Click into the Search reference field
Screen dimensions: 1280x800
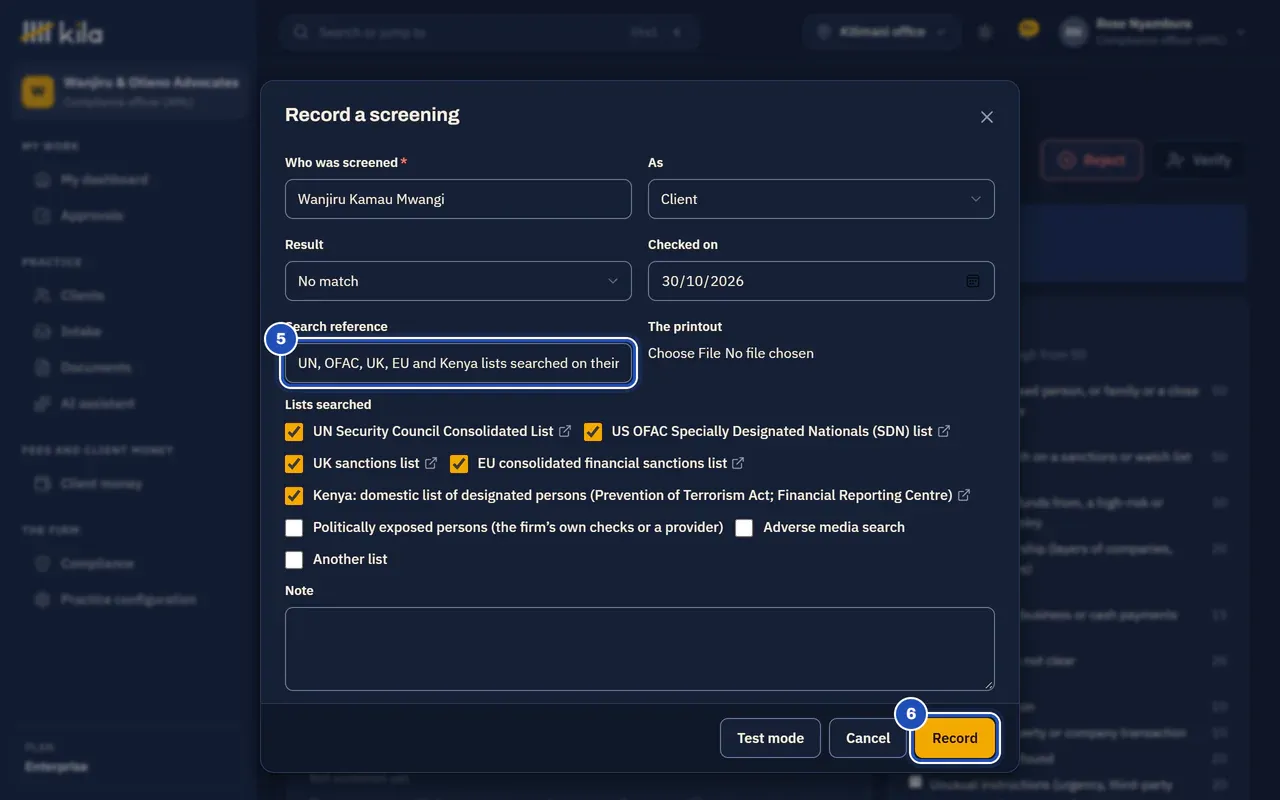click(458, 363)
